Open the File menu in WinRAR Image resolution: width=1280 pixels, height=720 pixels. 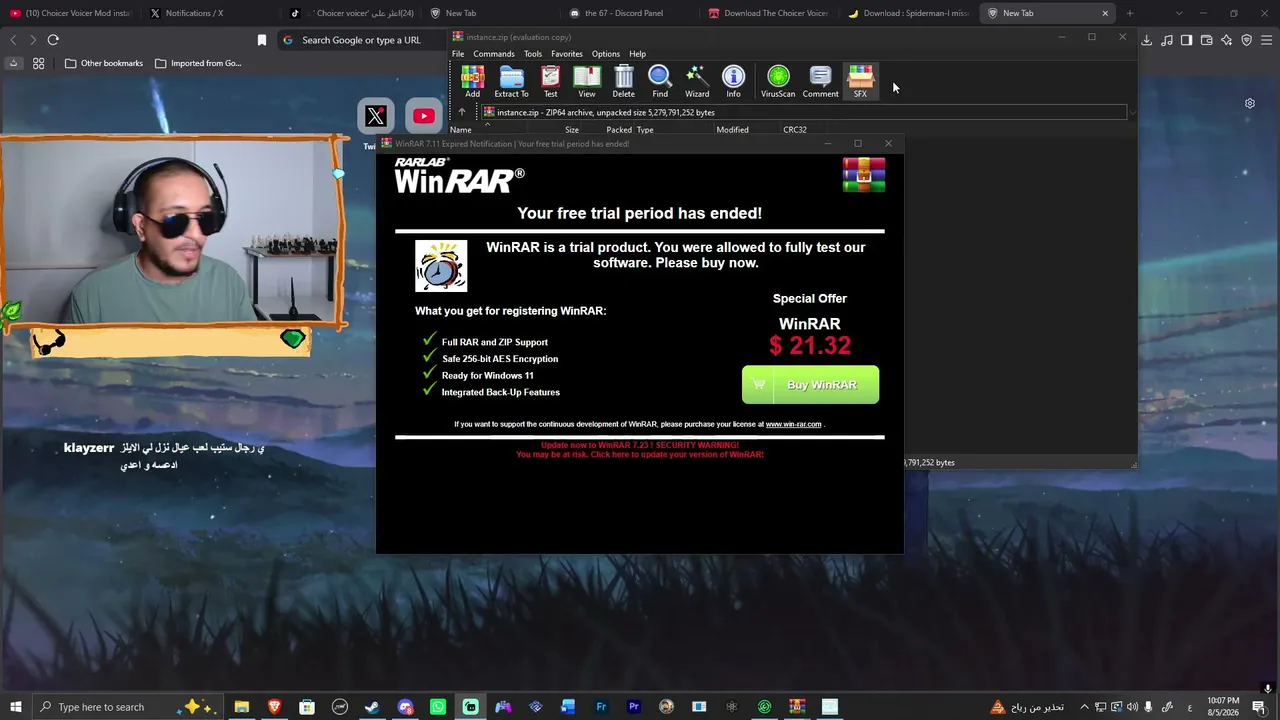click(458, 54)
